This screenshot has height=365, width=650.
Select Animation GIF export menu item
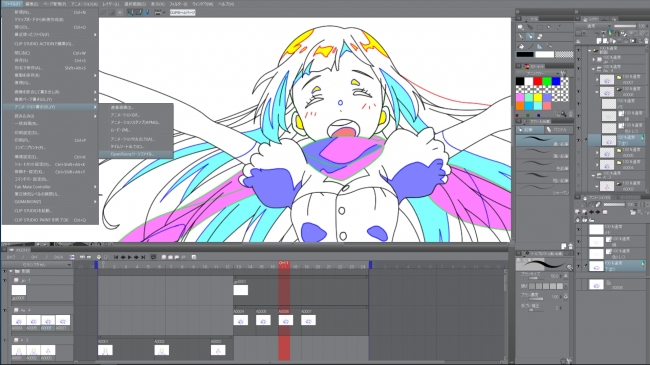click(136, 115)
